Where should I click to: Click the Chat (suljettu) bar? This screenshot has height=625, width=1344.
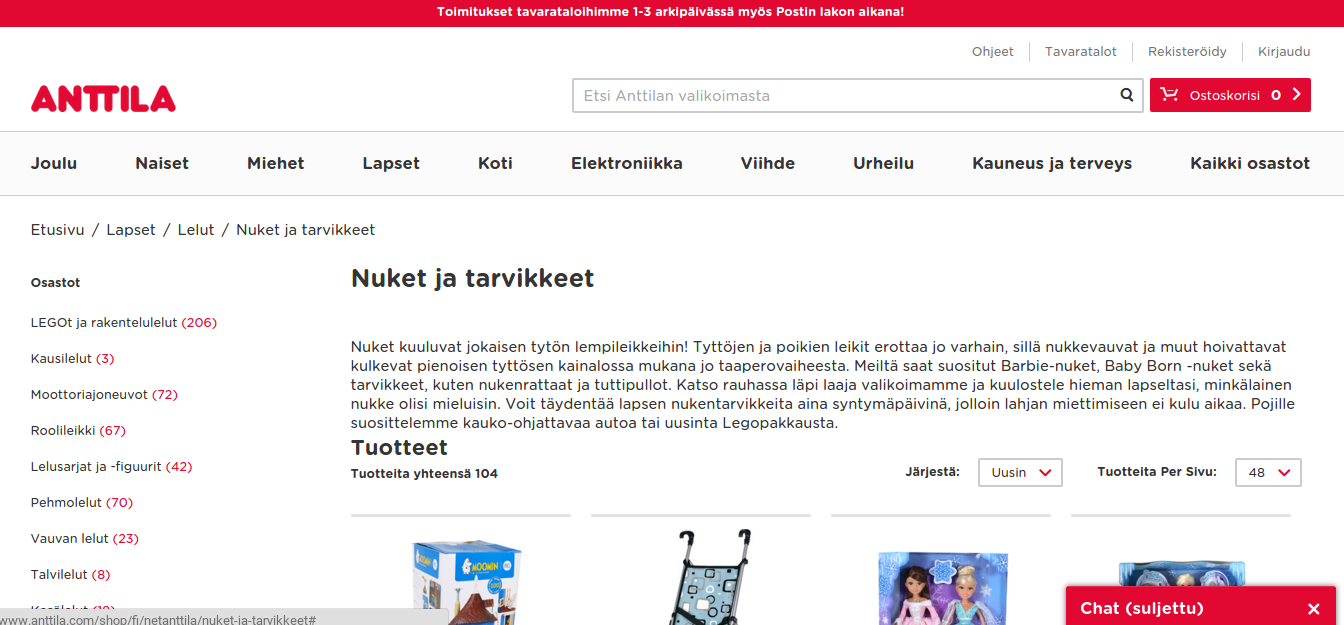[1201, 607]
